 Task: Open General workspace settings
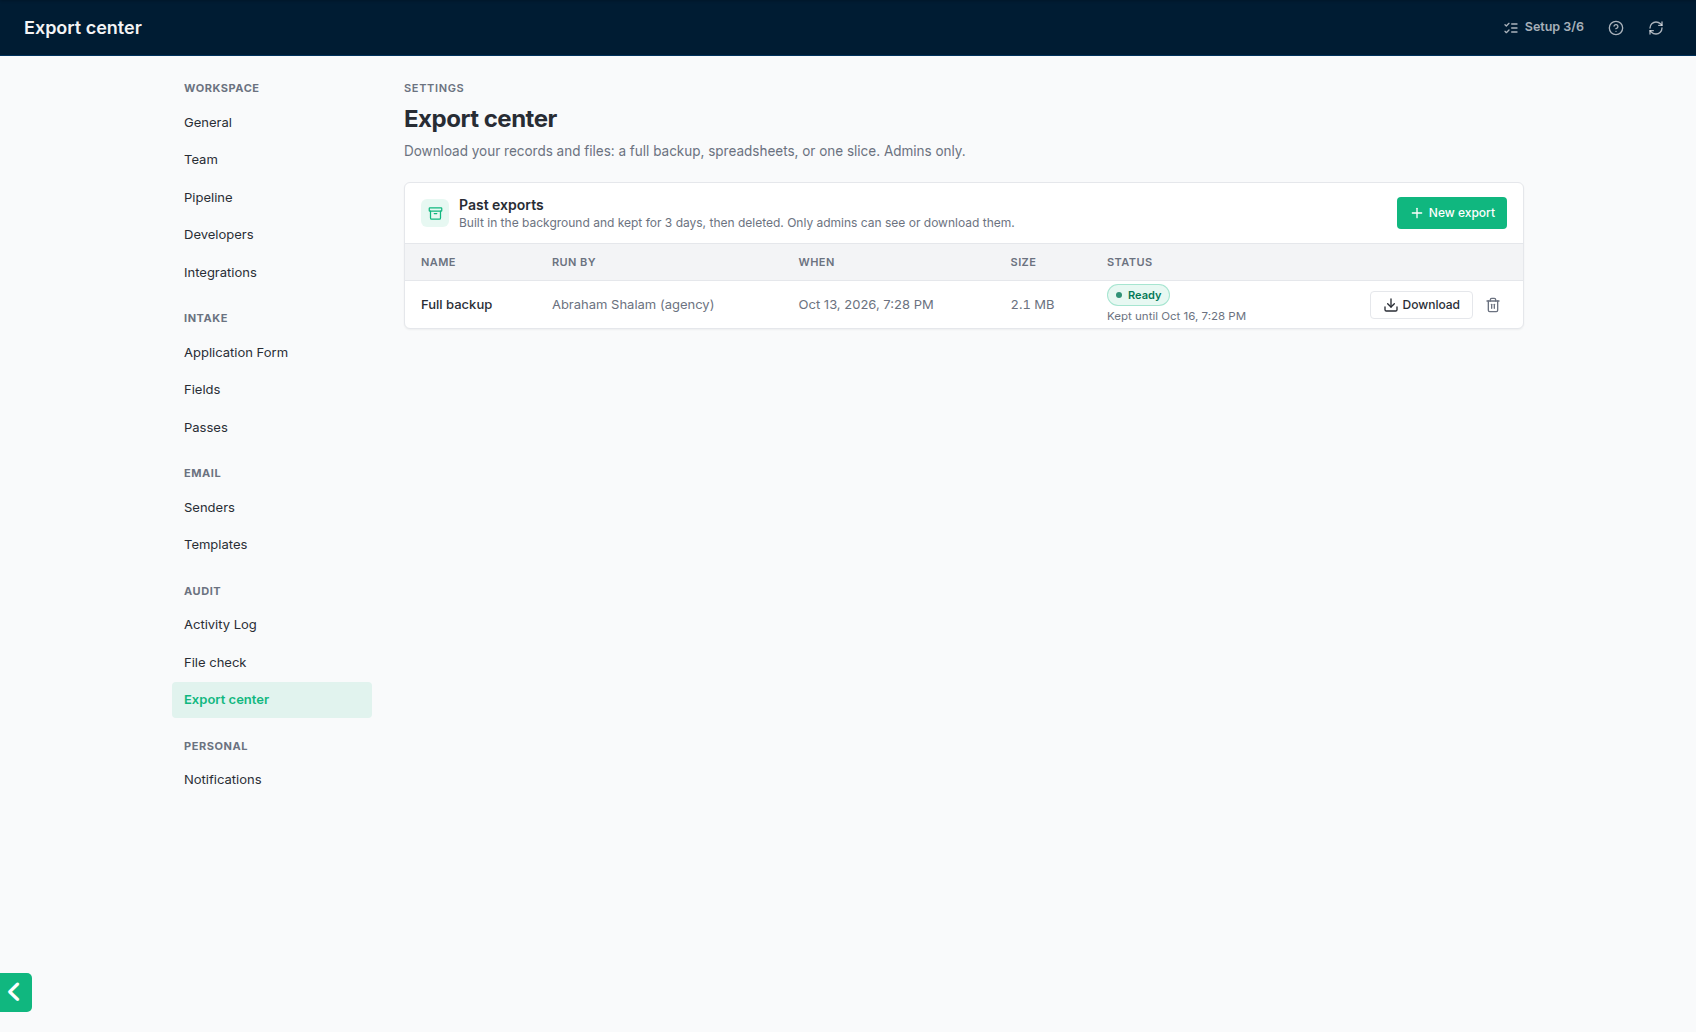pos(272,123)
